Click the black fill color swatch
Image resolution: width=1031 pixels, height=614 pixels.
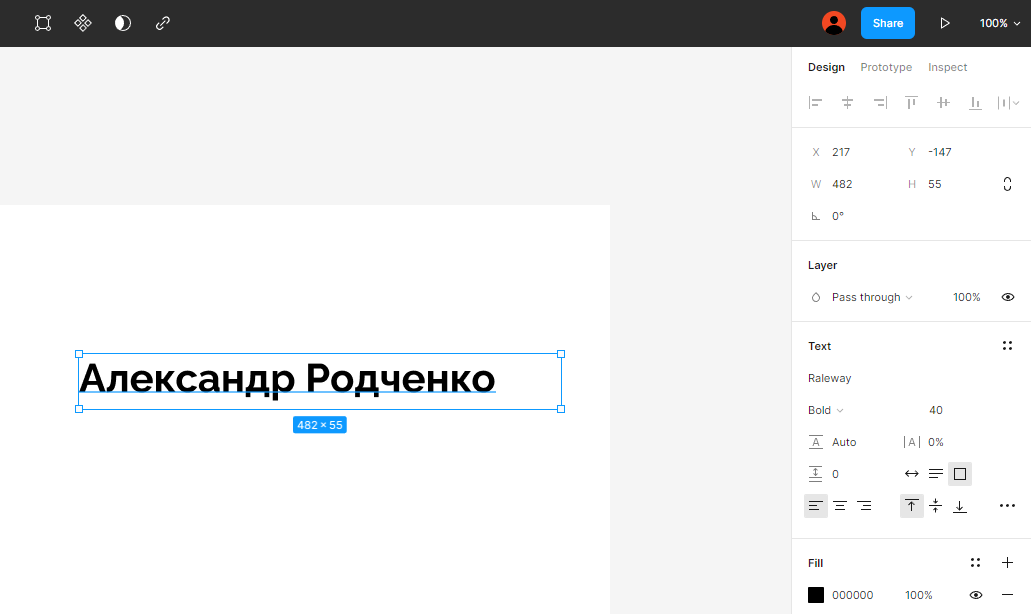tap(815, 595)
